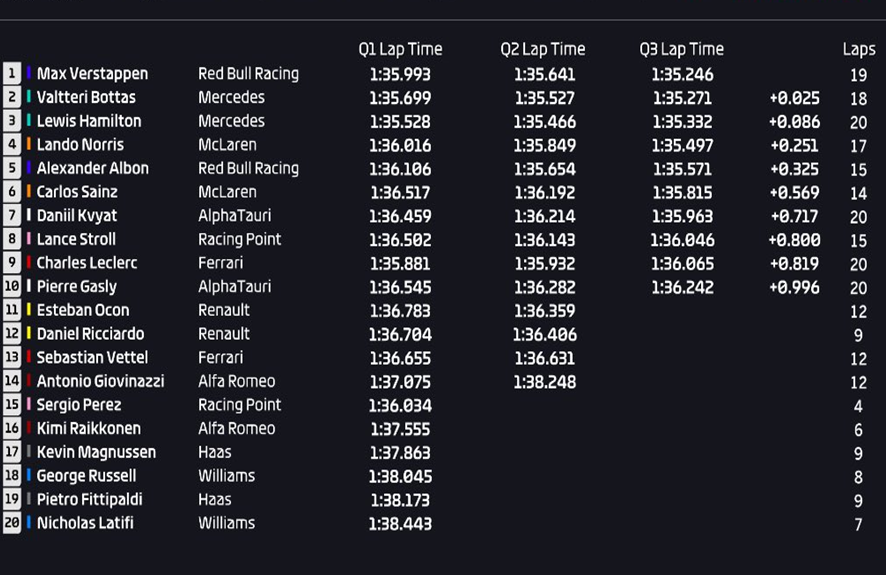Click Max Verstappen's blue team color bar
Screen dimensions: 886x575
tap(28, 73)
